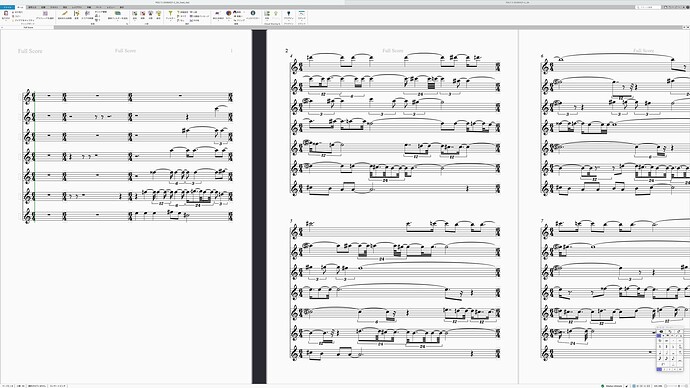The height and width of the screenshot is (388, 690).
Task: Click the rest button on keypad
Action: point(663,364)
